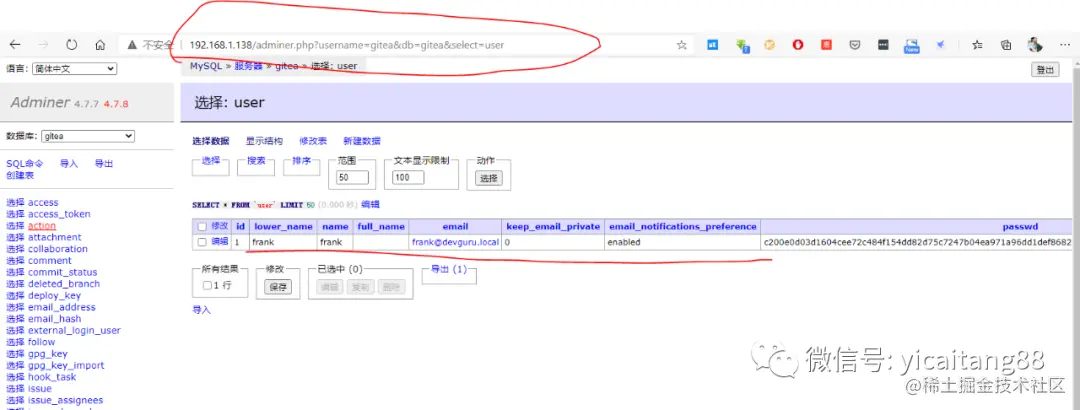The width and height of the screenshot is (1080, 410).
Task: Click 编辑 link beside the SQL query
Action: pyautogui.click(x=370, y=205)
